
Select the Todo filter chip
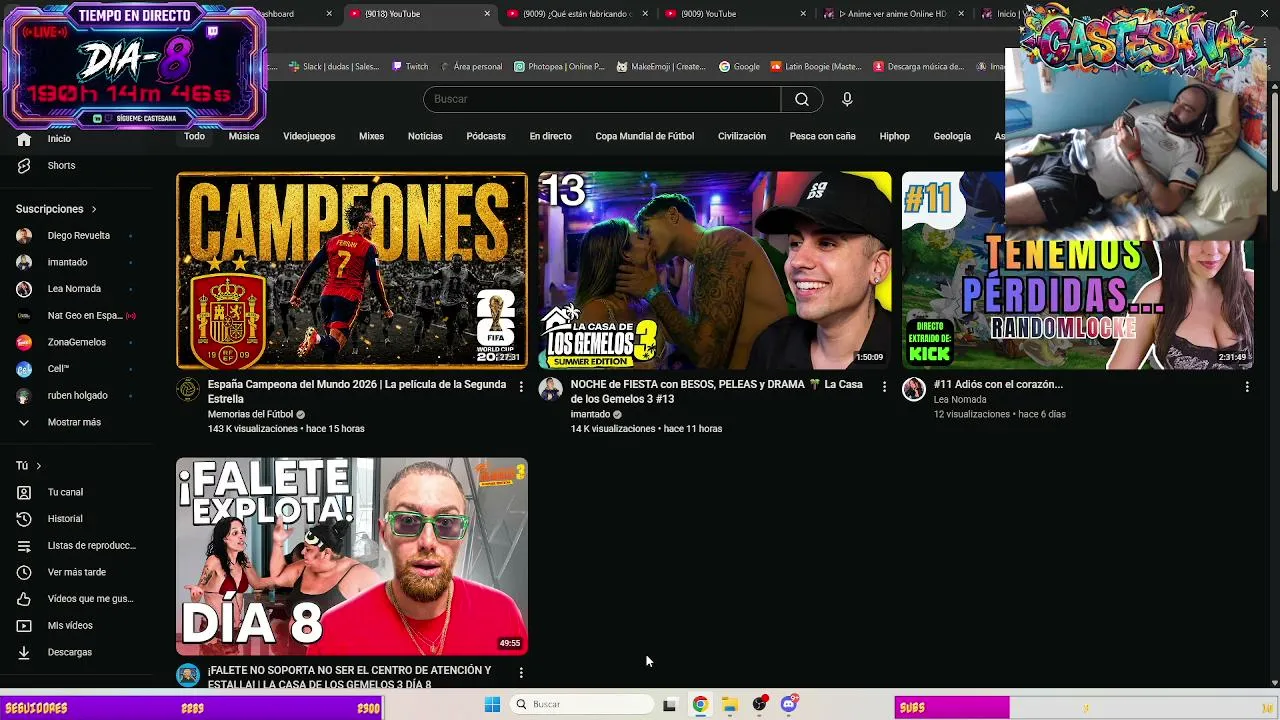[194, 136]
